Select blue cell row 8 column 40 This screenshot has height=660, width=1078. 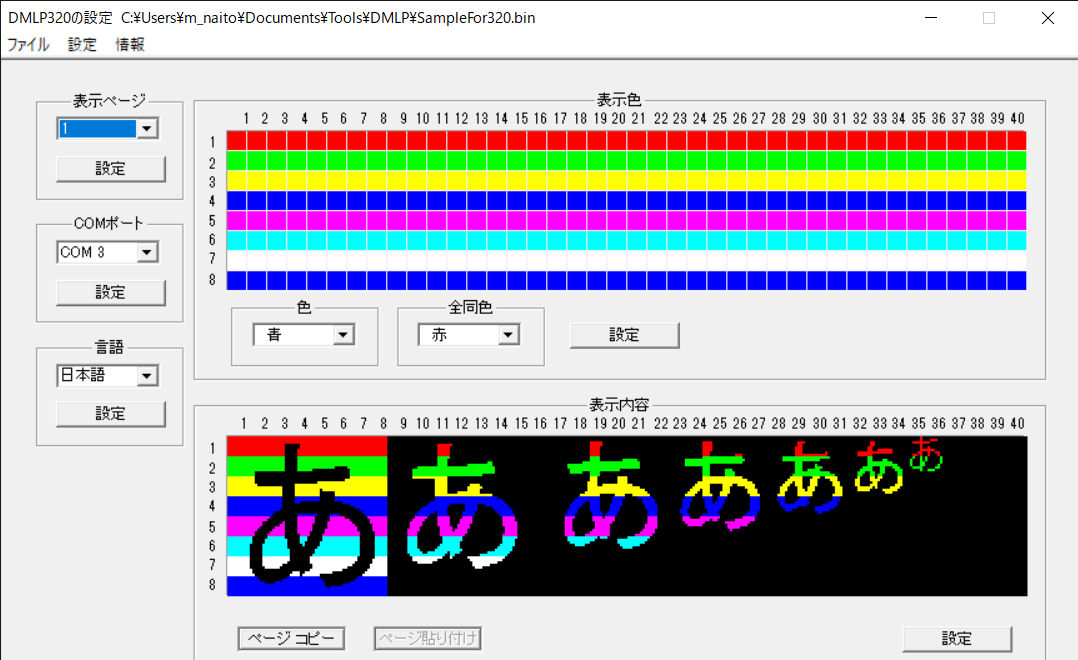pos(1017,280)
